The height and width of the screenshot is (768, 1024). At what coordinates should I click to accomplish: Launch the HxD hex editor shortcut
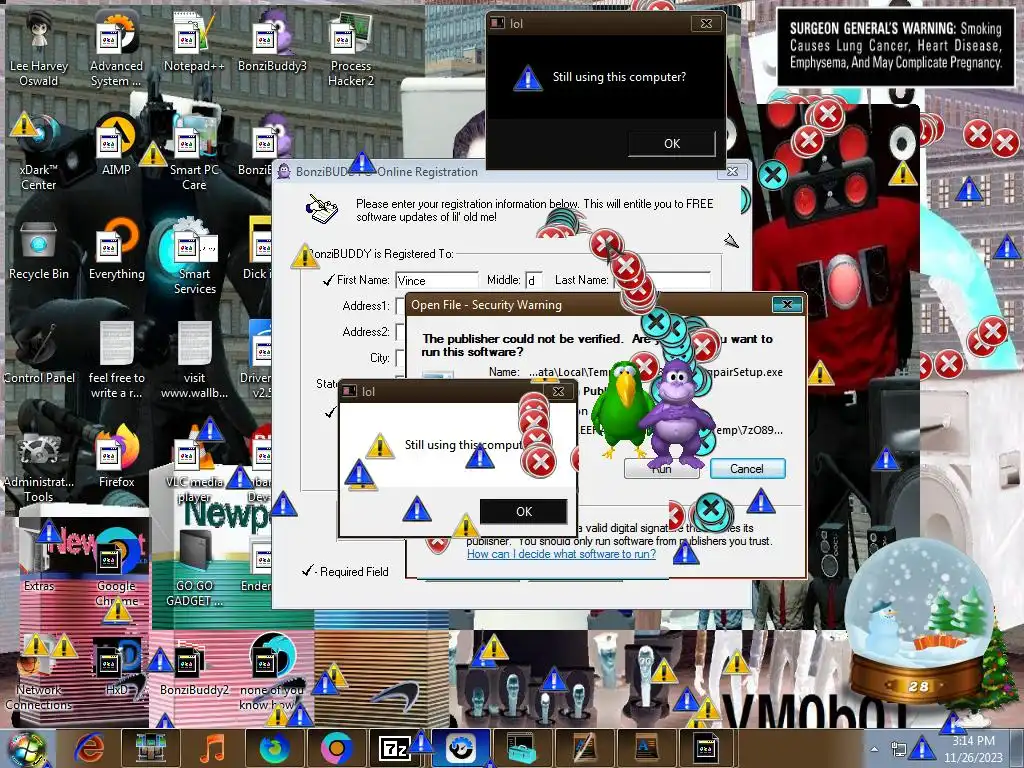(x=116, y=665)
